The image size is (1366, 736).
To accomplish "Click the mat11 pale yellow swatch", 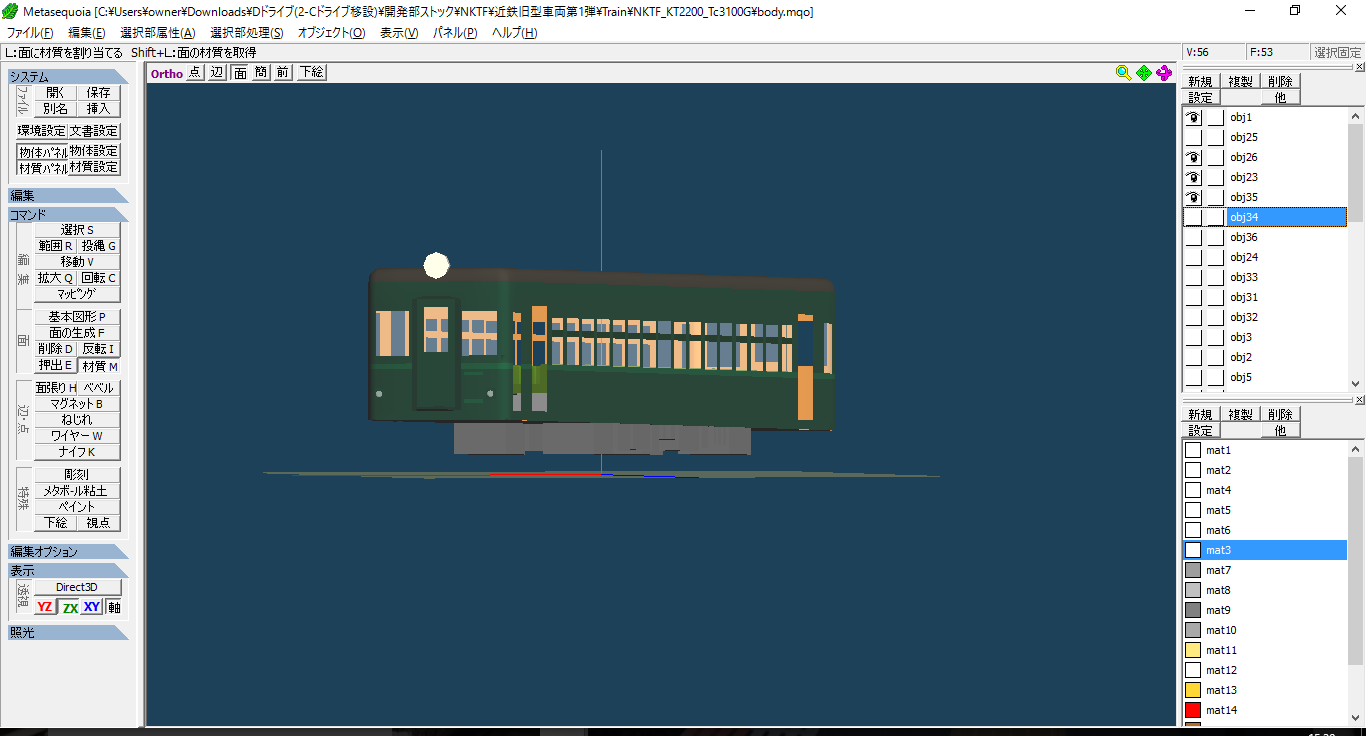I will coord(1193,650).
